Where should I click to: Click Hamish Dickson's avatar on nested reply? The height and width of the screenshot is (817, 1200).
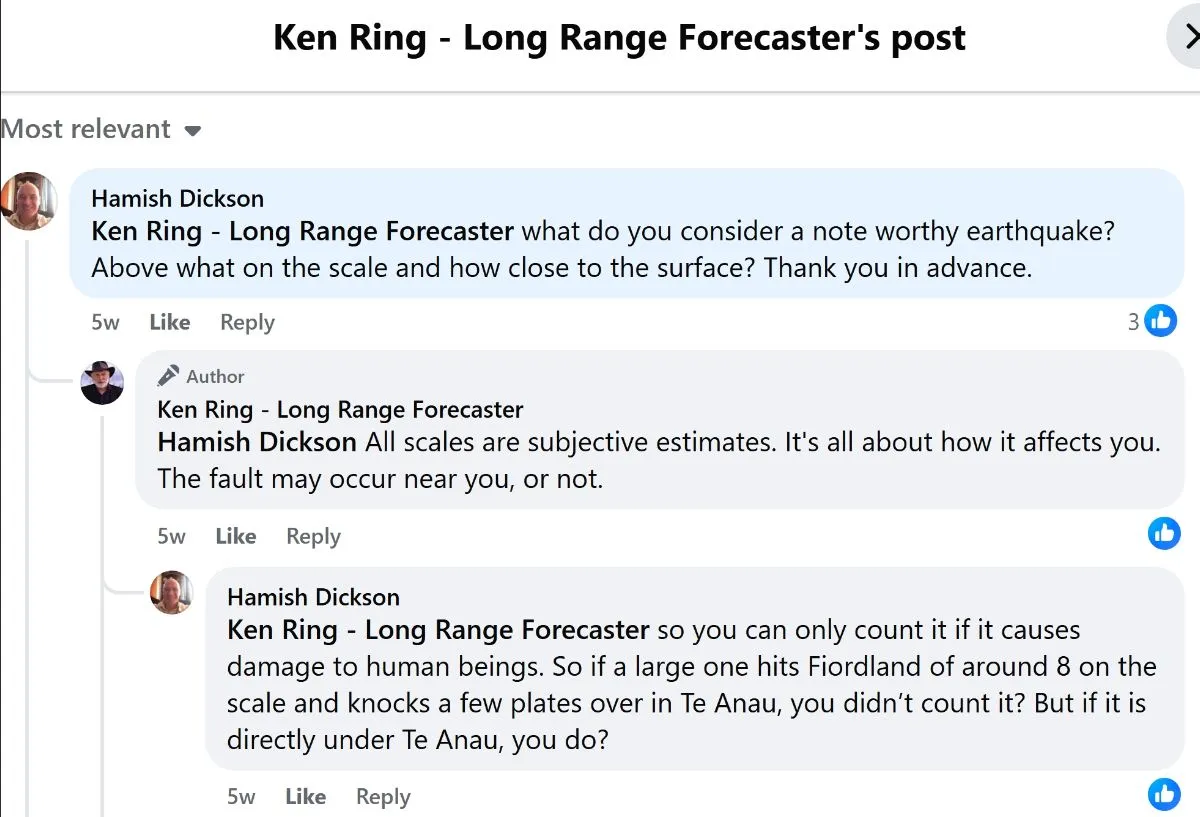click(x=171, y=592)
